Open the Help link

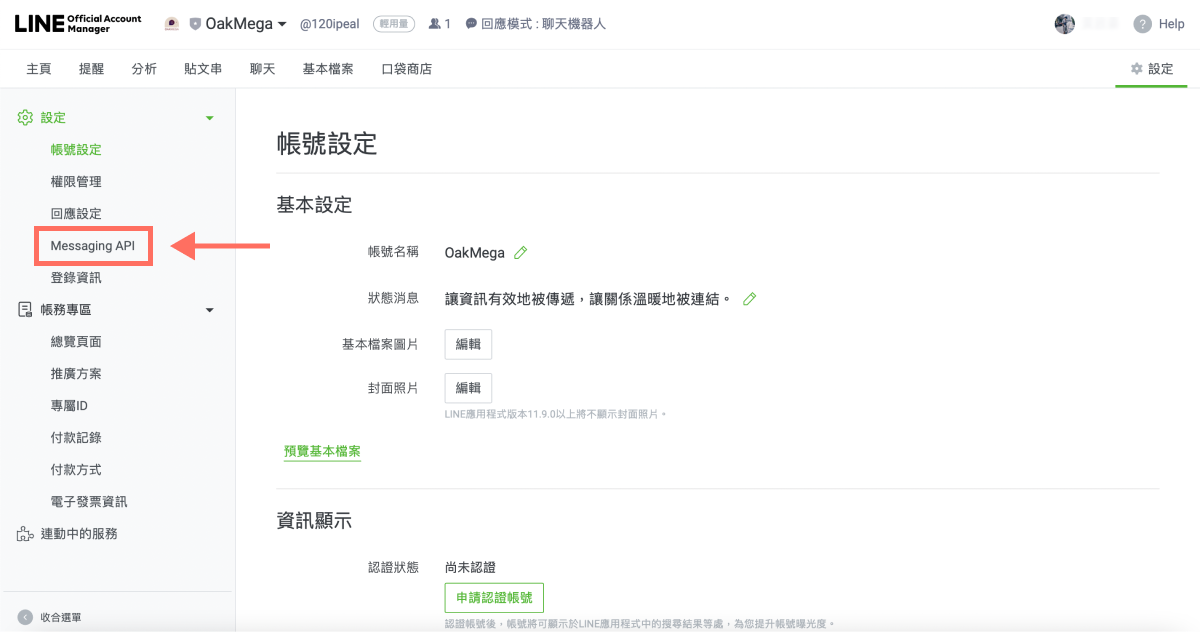click(x=1171, y=24)
